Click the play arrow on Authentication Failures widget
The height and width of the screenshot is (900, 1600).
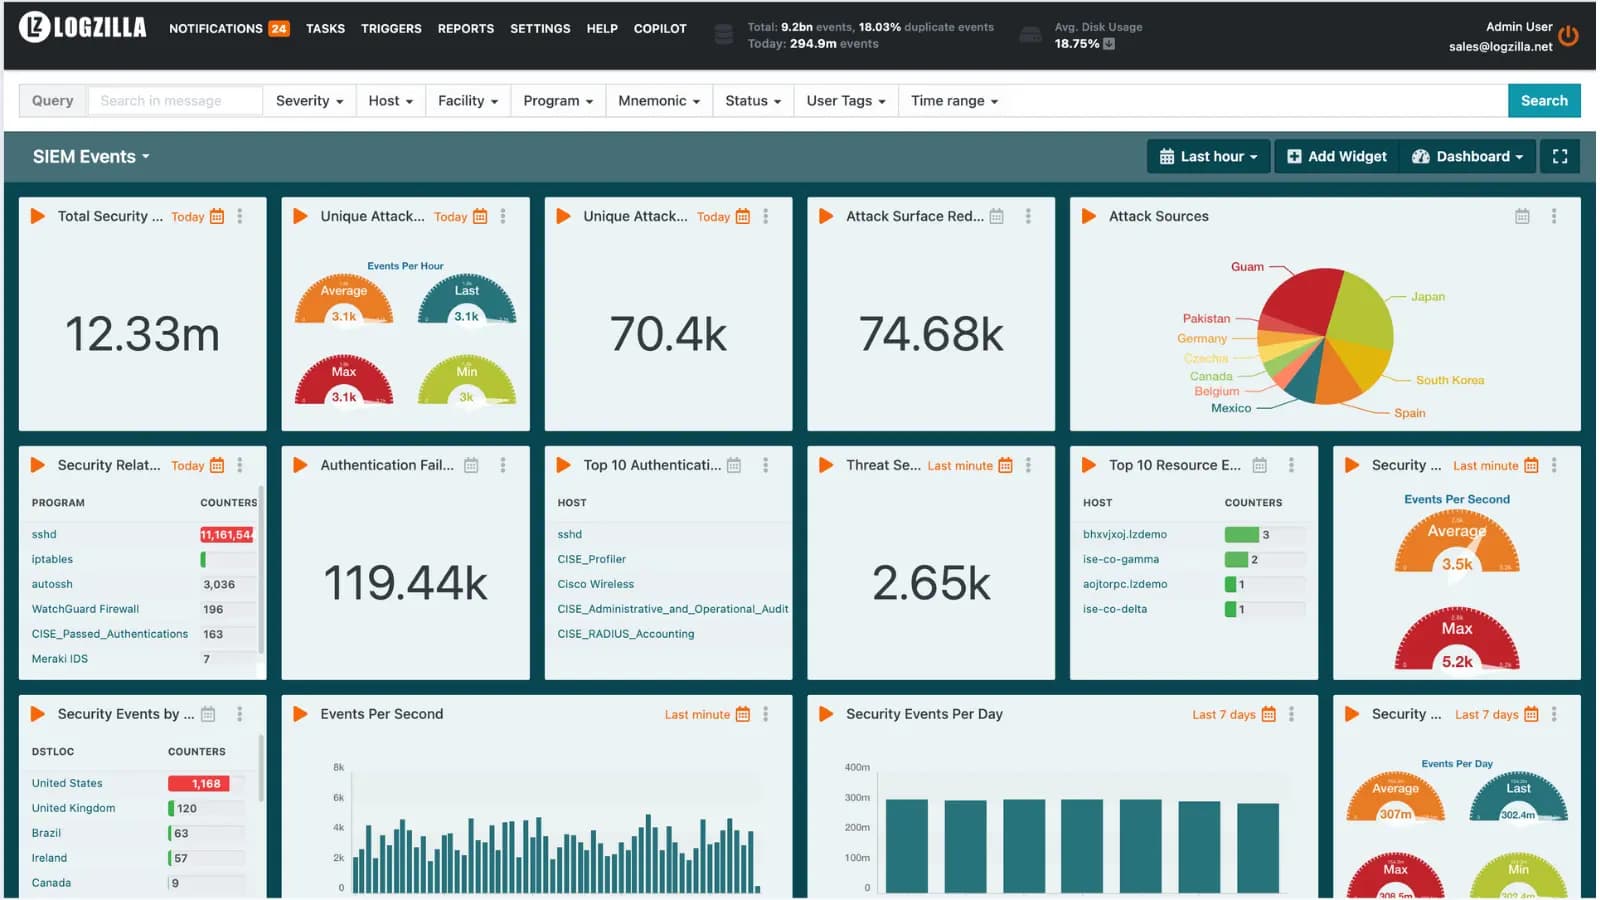[x=298, y=464]
